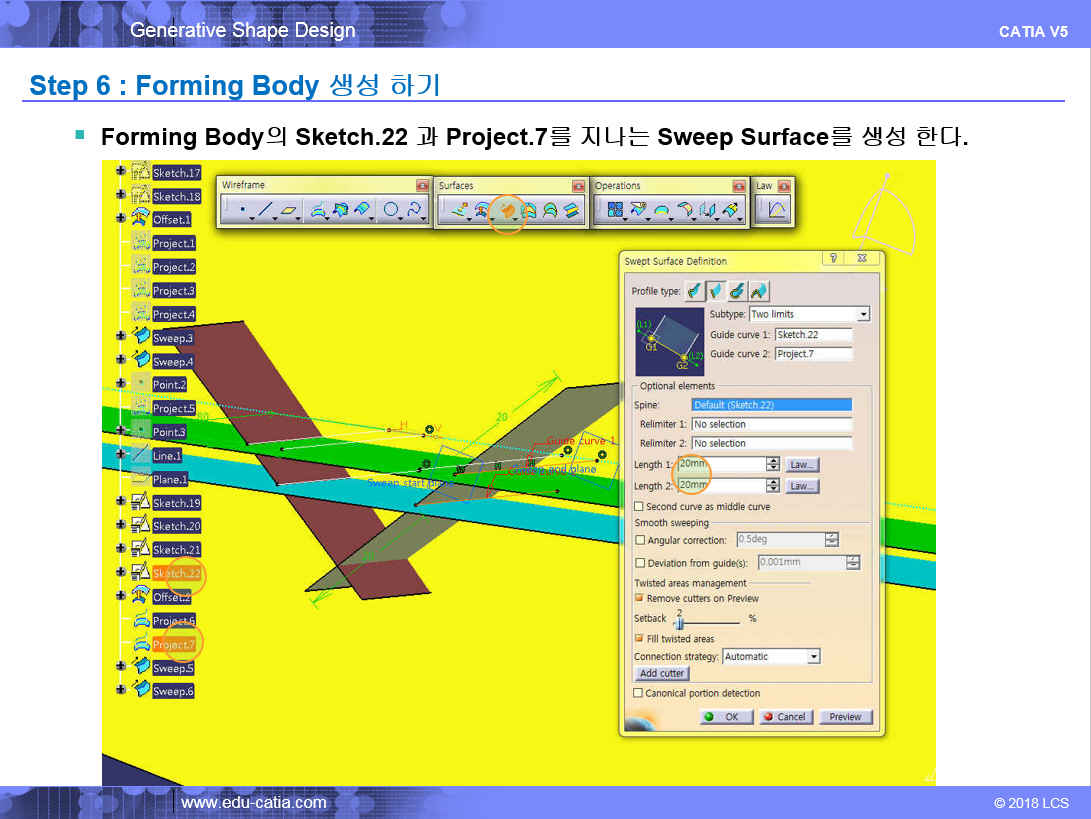Select Project.7 in the specification tree
Screen dimensions: 1091x819
point(174,645)
